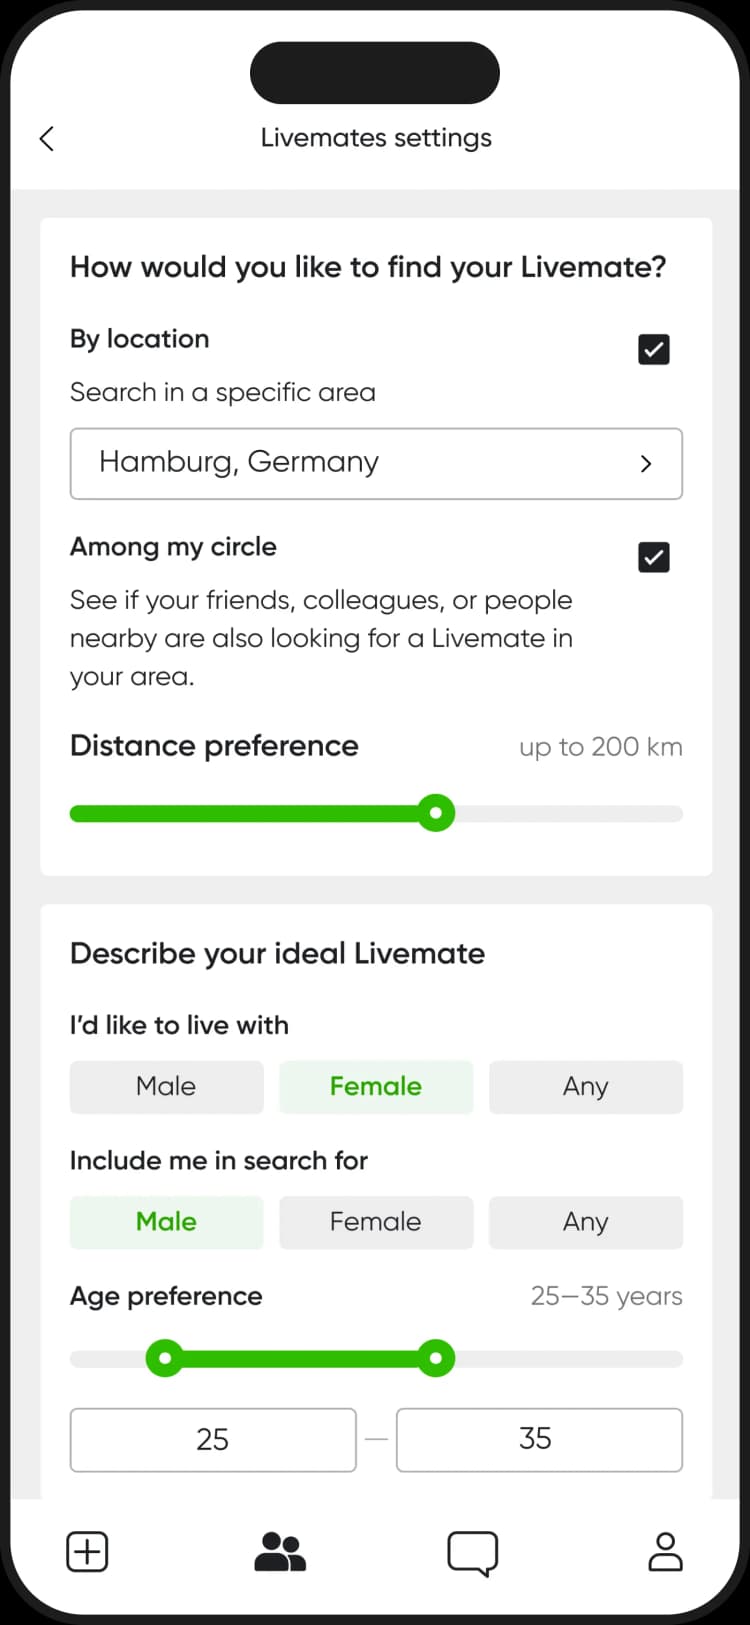Screen dimensions: 750x1625
Task: Click the maximum age slider handle
Action: pos(436,1359)
